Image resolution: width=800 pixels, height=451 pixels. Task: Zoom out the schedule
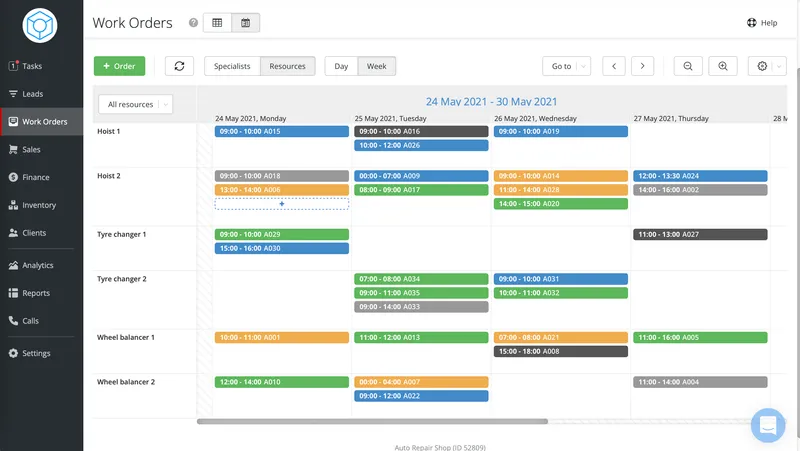pos(688,66)
